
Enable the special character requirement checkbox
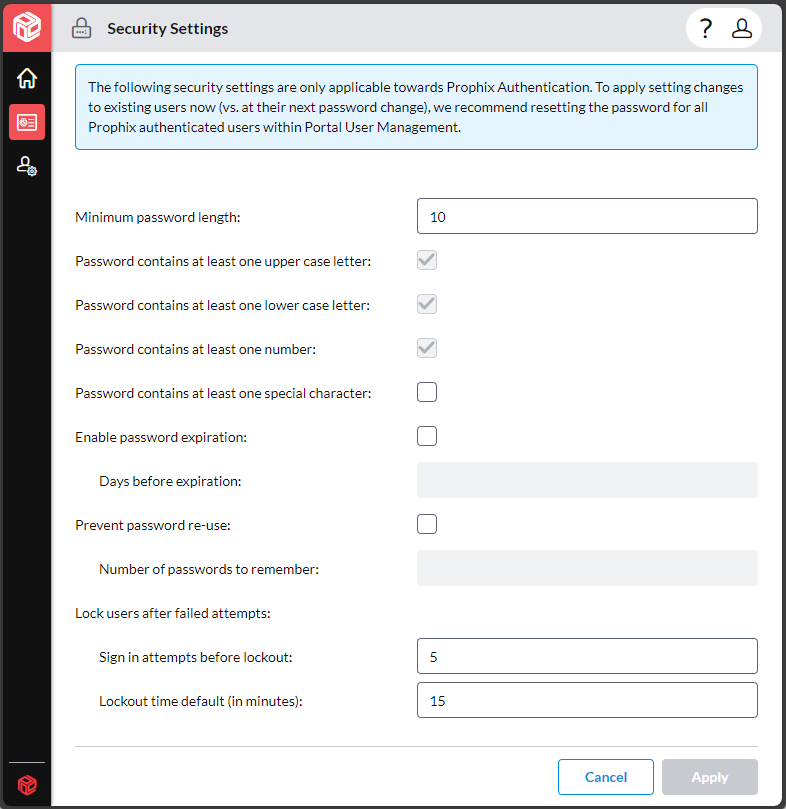click(x=427, y=392)
